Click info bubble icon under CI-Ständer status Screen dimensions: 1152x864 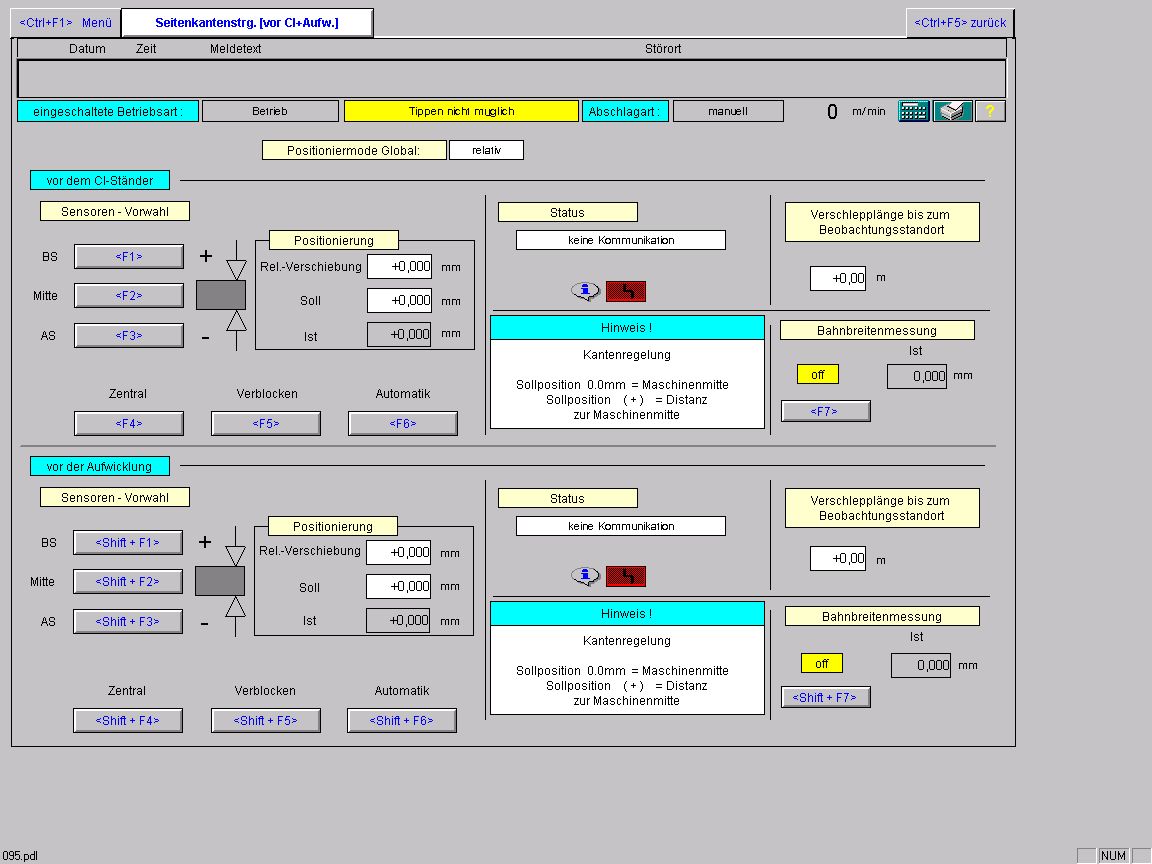tap(586, 292)
